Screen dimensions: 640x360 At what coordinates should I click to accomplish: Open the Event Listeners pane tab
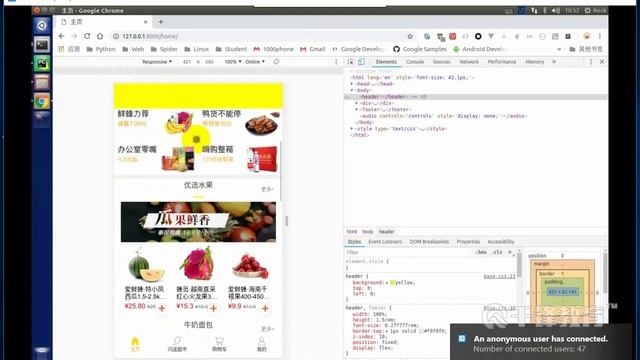click(385, 242)
